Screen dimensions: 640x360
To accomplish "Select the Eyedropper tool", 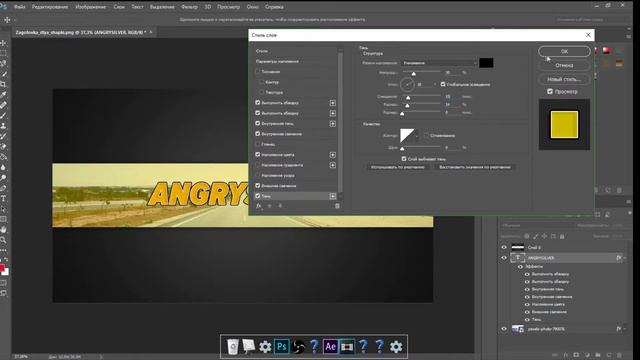I will click(3, 94).
